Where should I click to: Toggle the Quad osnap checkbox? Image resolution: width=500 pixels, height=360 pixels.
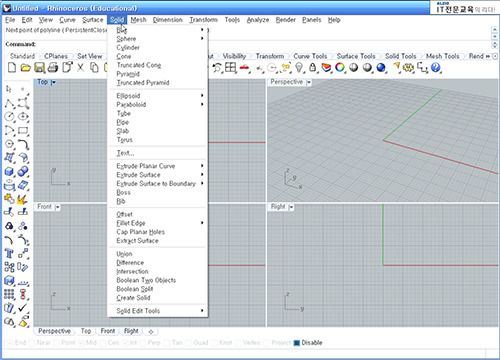pos(189,343)
